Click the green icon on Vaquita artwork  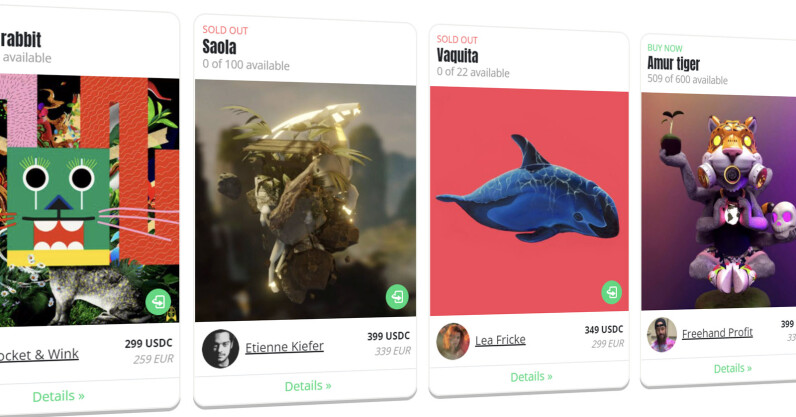pyautogui.click(x=612, y=292)
